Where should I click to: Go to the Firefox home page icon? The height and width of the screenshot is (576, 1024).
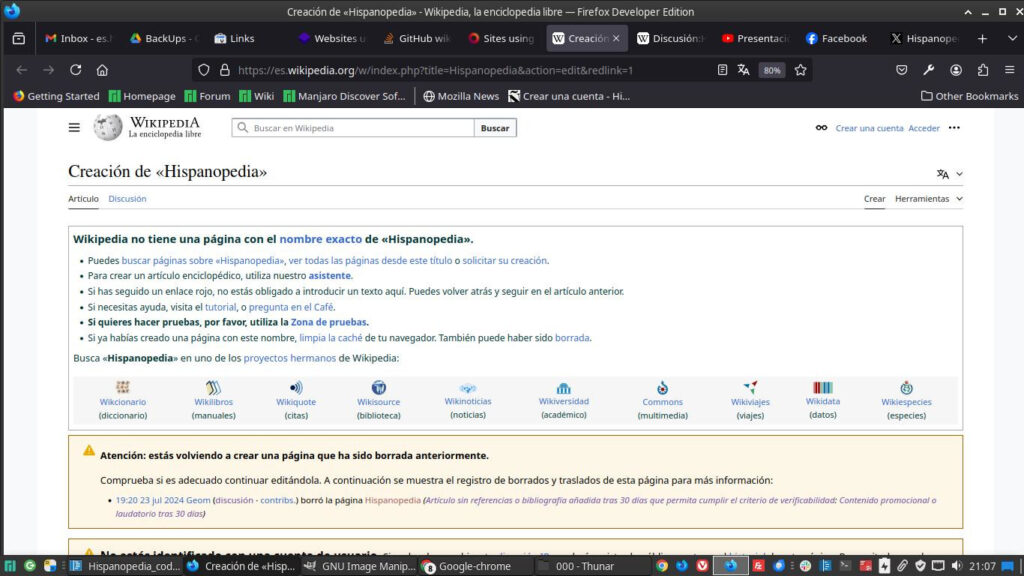102,70
